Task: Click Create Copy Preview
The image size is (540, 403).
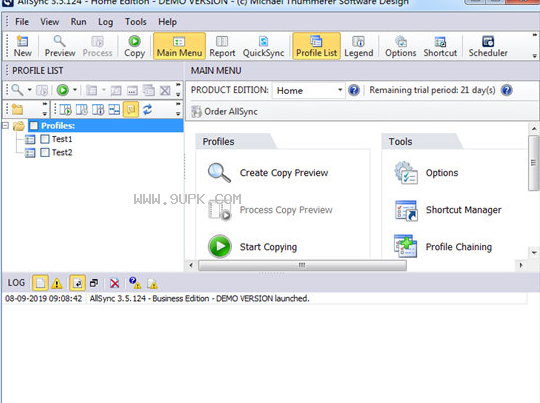Action: [268, 173]
